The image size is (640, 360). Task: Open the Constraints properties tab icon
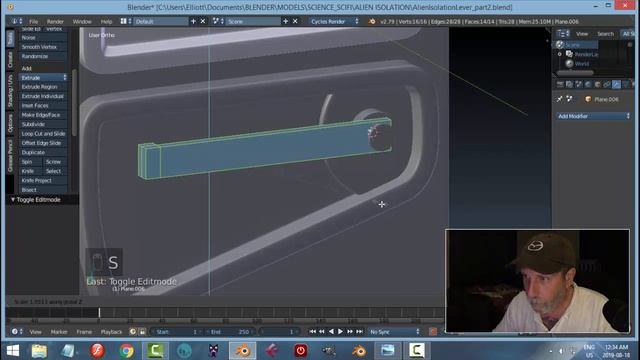607,84
